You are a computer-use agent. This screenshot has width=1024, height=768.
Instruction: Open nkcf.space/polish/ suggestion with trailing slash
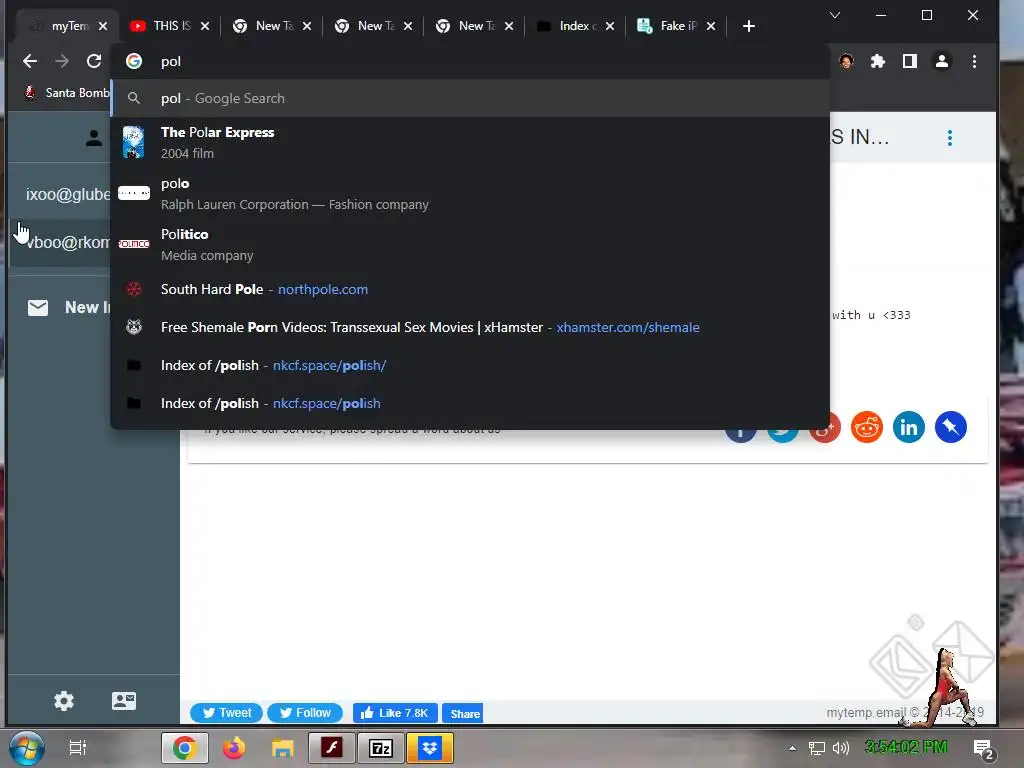tap(470, 365)
